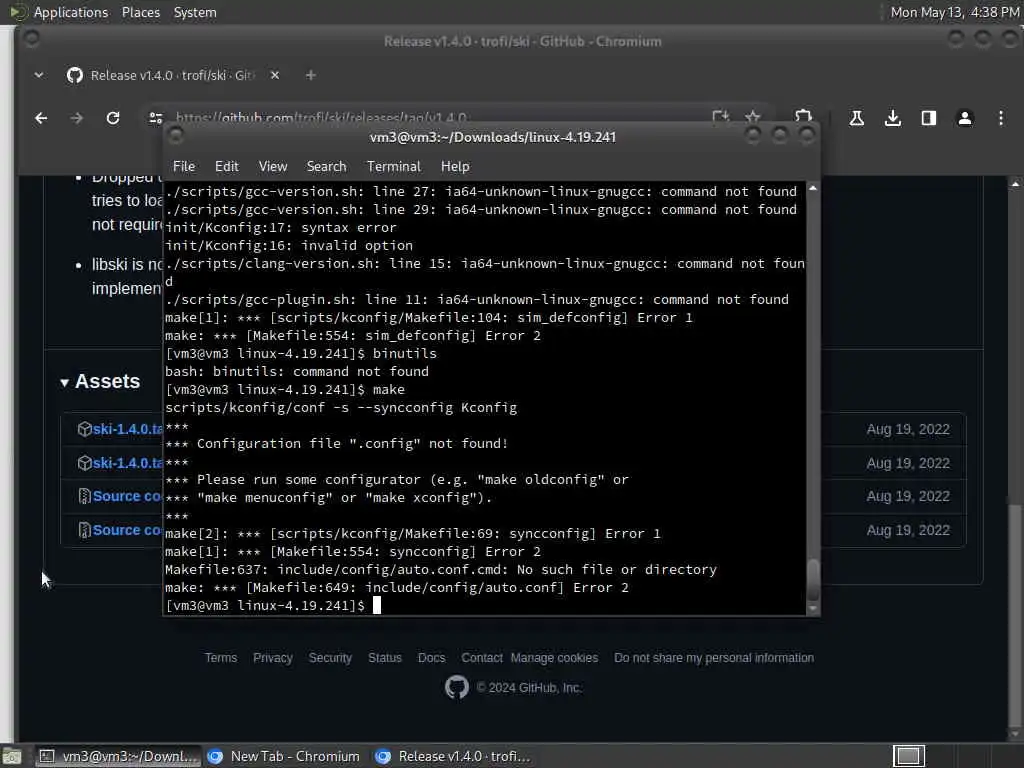This screenshot has width=1024, height=768.
Task: Open a new Chromium tab with plus
Action: [311, 75]
